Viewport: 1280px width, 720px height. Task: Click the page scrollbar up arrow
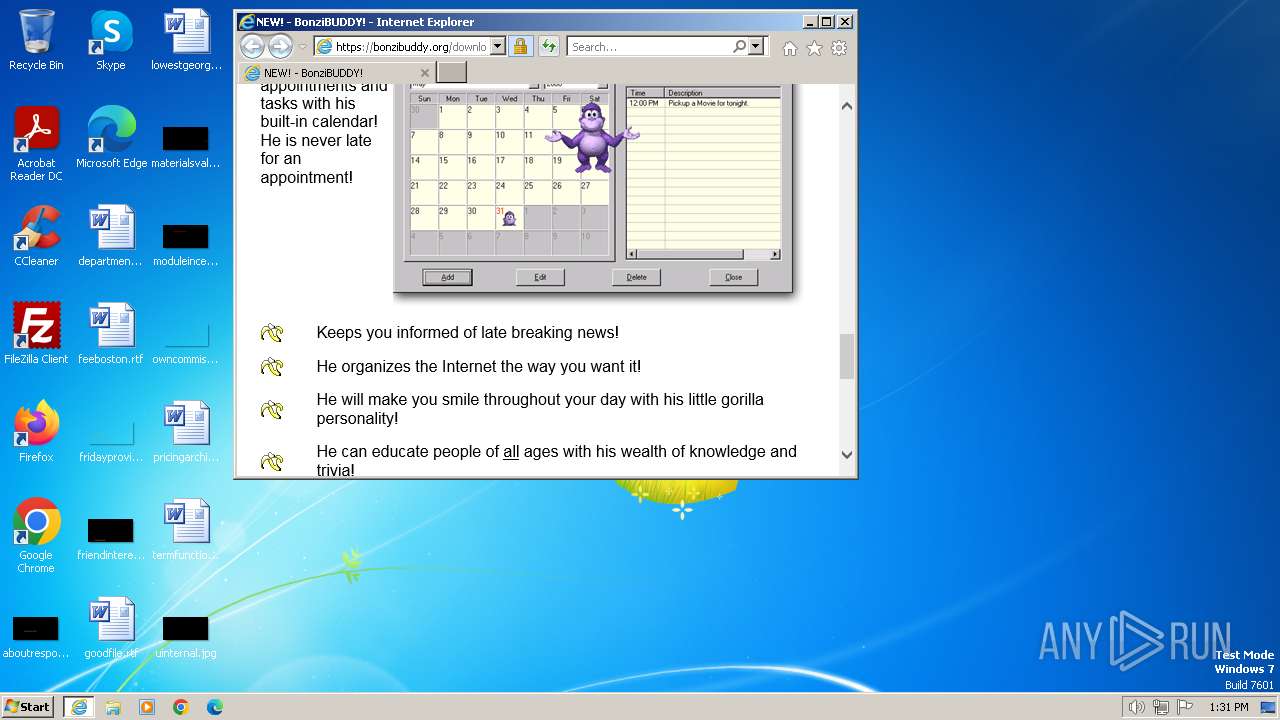click(x=847, y=106)
